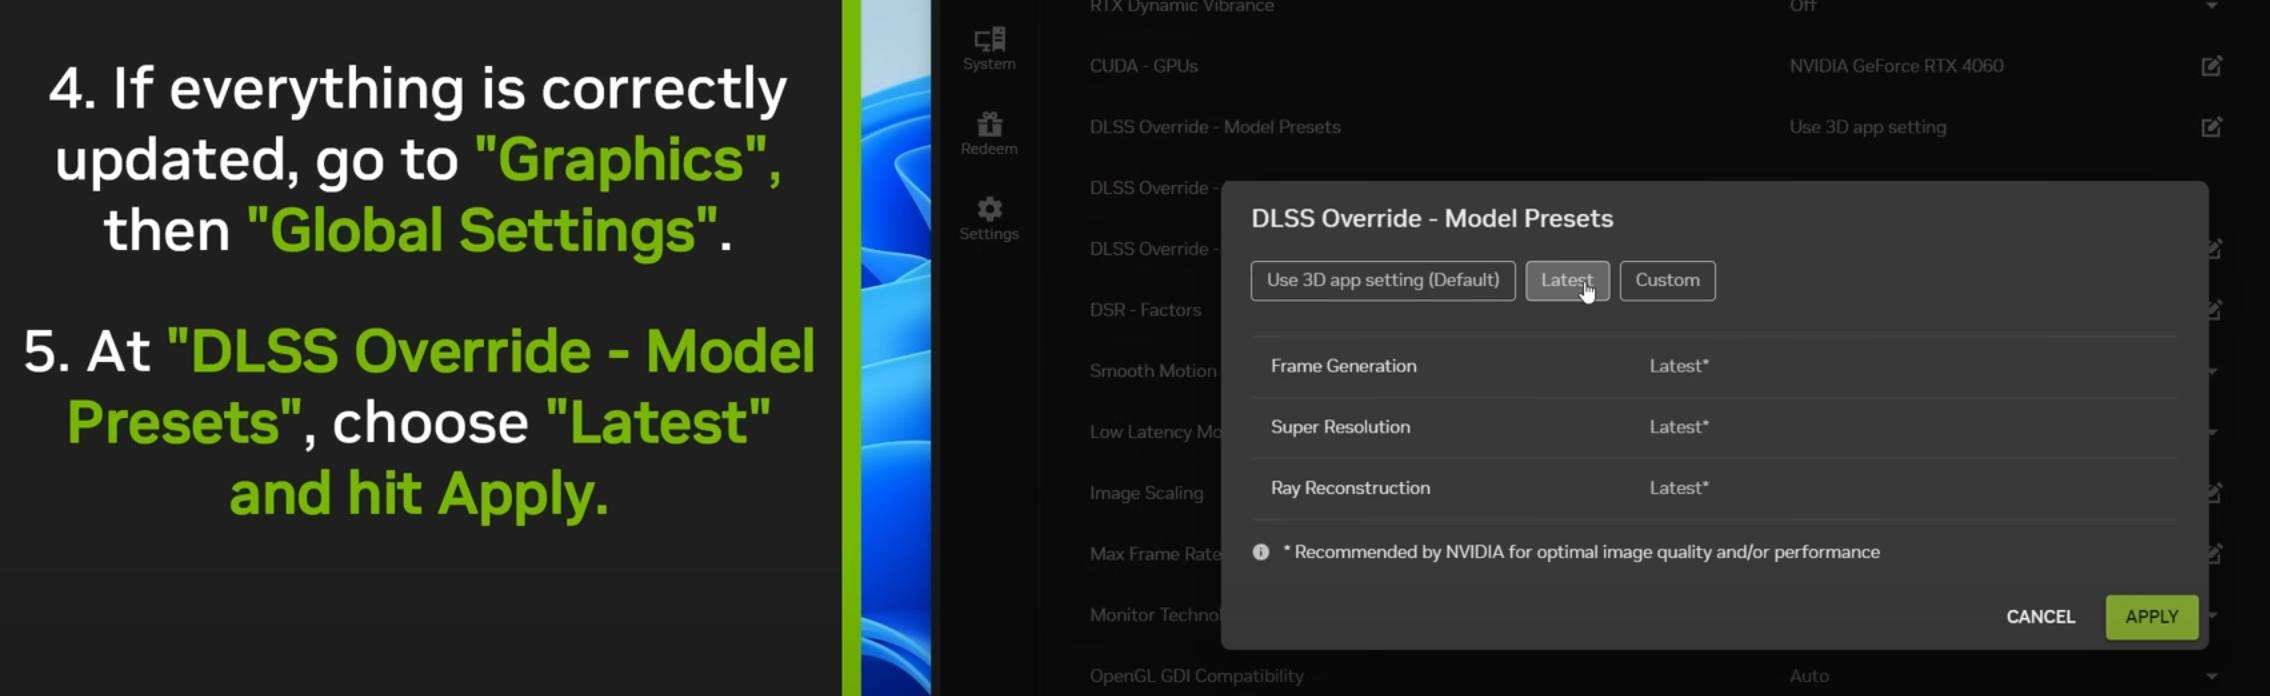Open the System section in sidebar
Screen dimensions: 2270x696
point(989,48)
